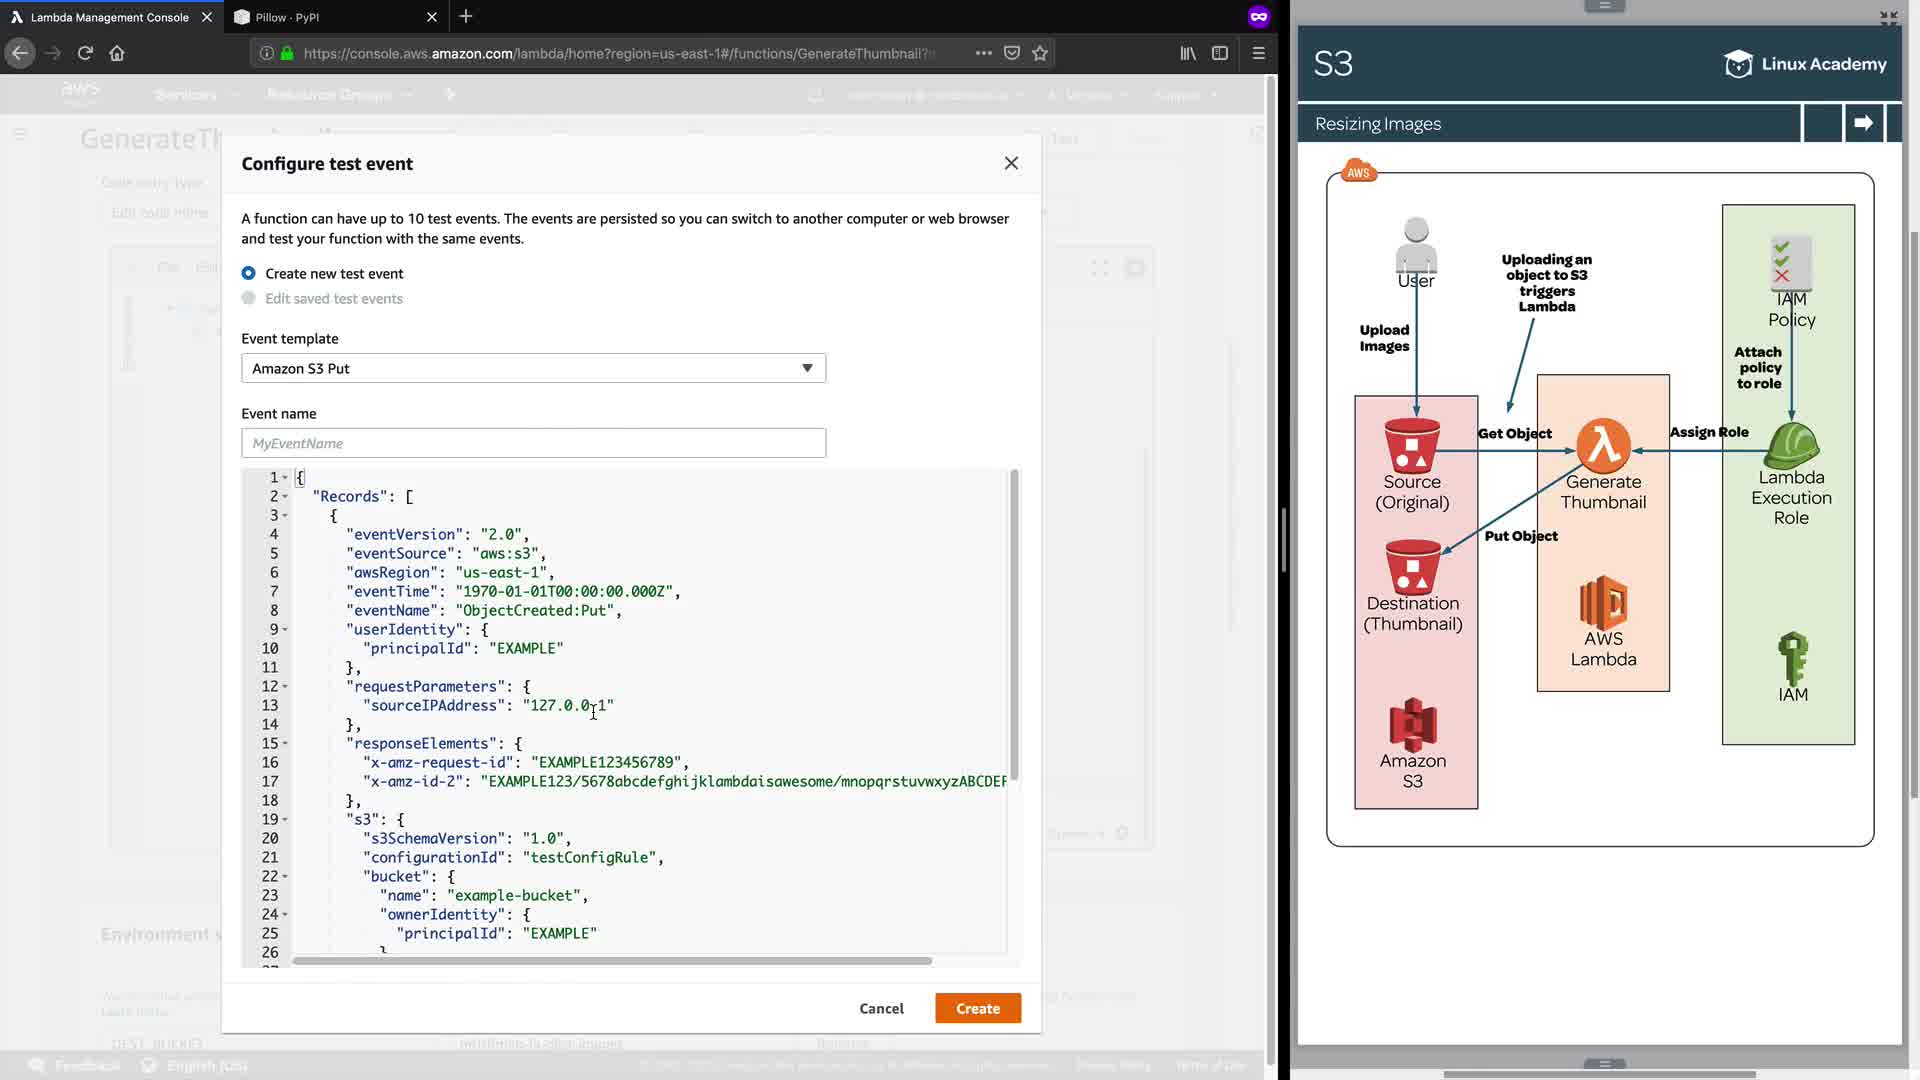Open the page actions ellipsis icon
The width and height of the screenshot is (1920, 1080).
tap(983, 53)
